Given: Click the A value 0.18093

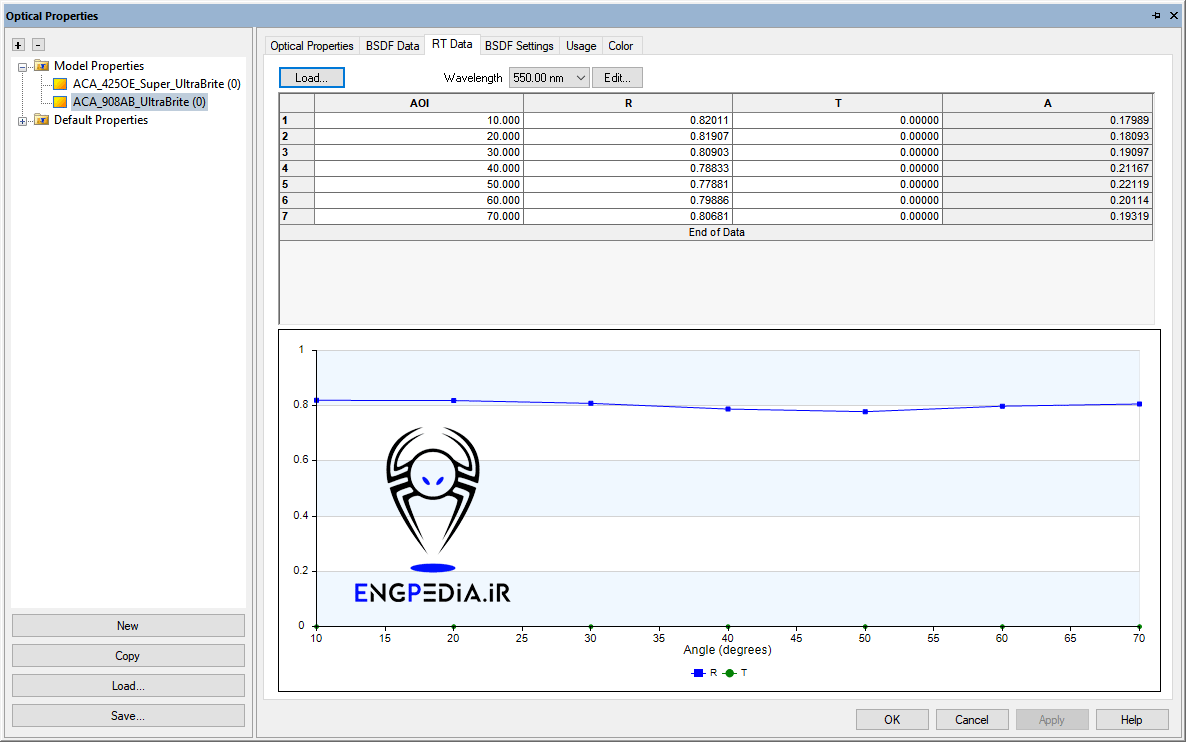Looking at the screenshot, I should point(1048,136).
